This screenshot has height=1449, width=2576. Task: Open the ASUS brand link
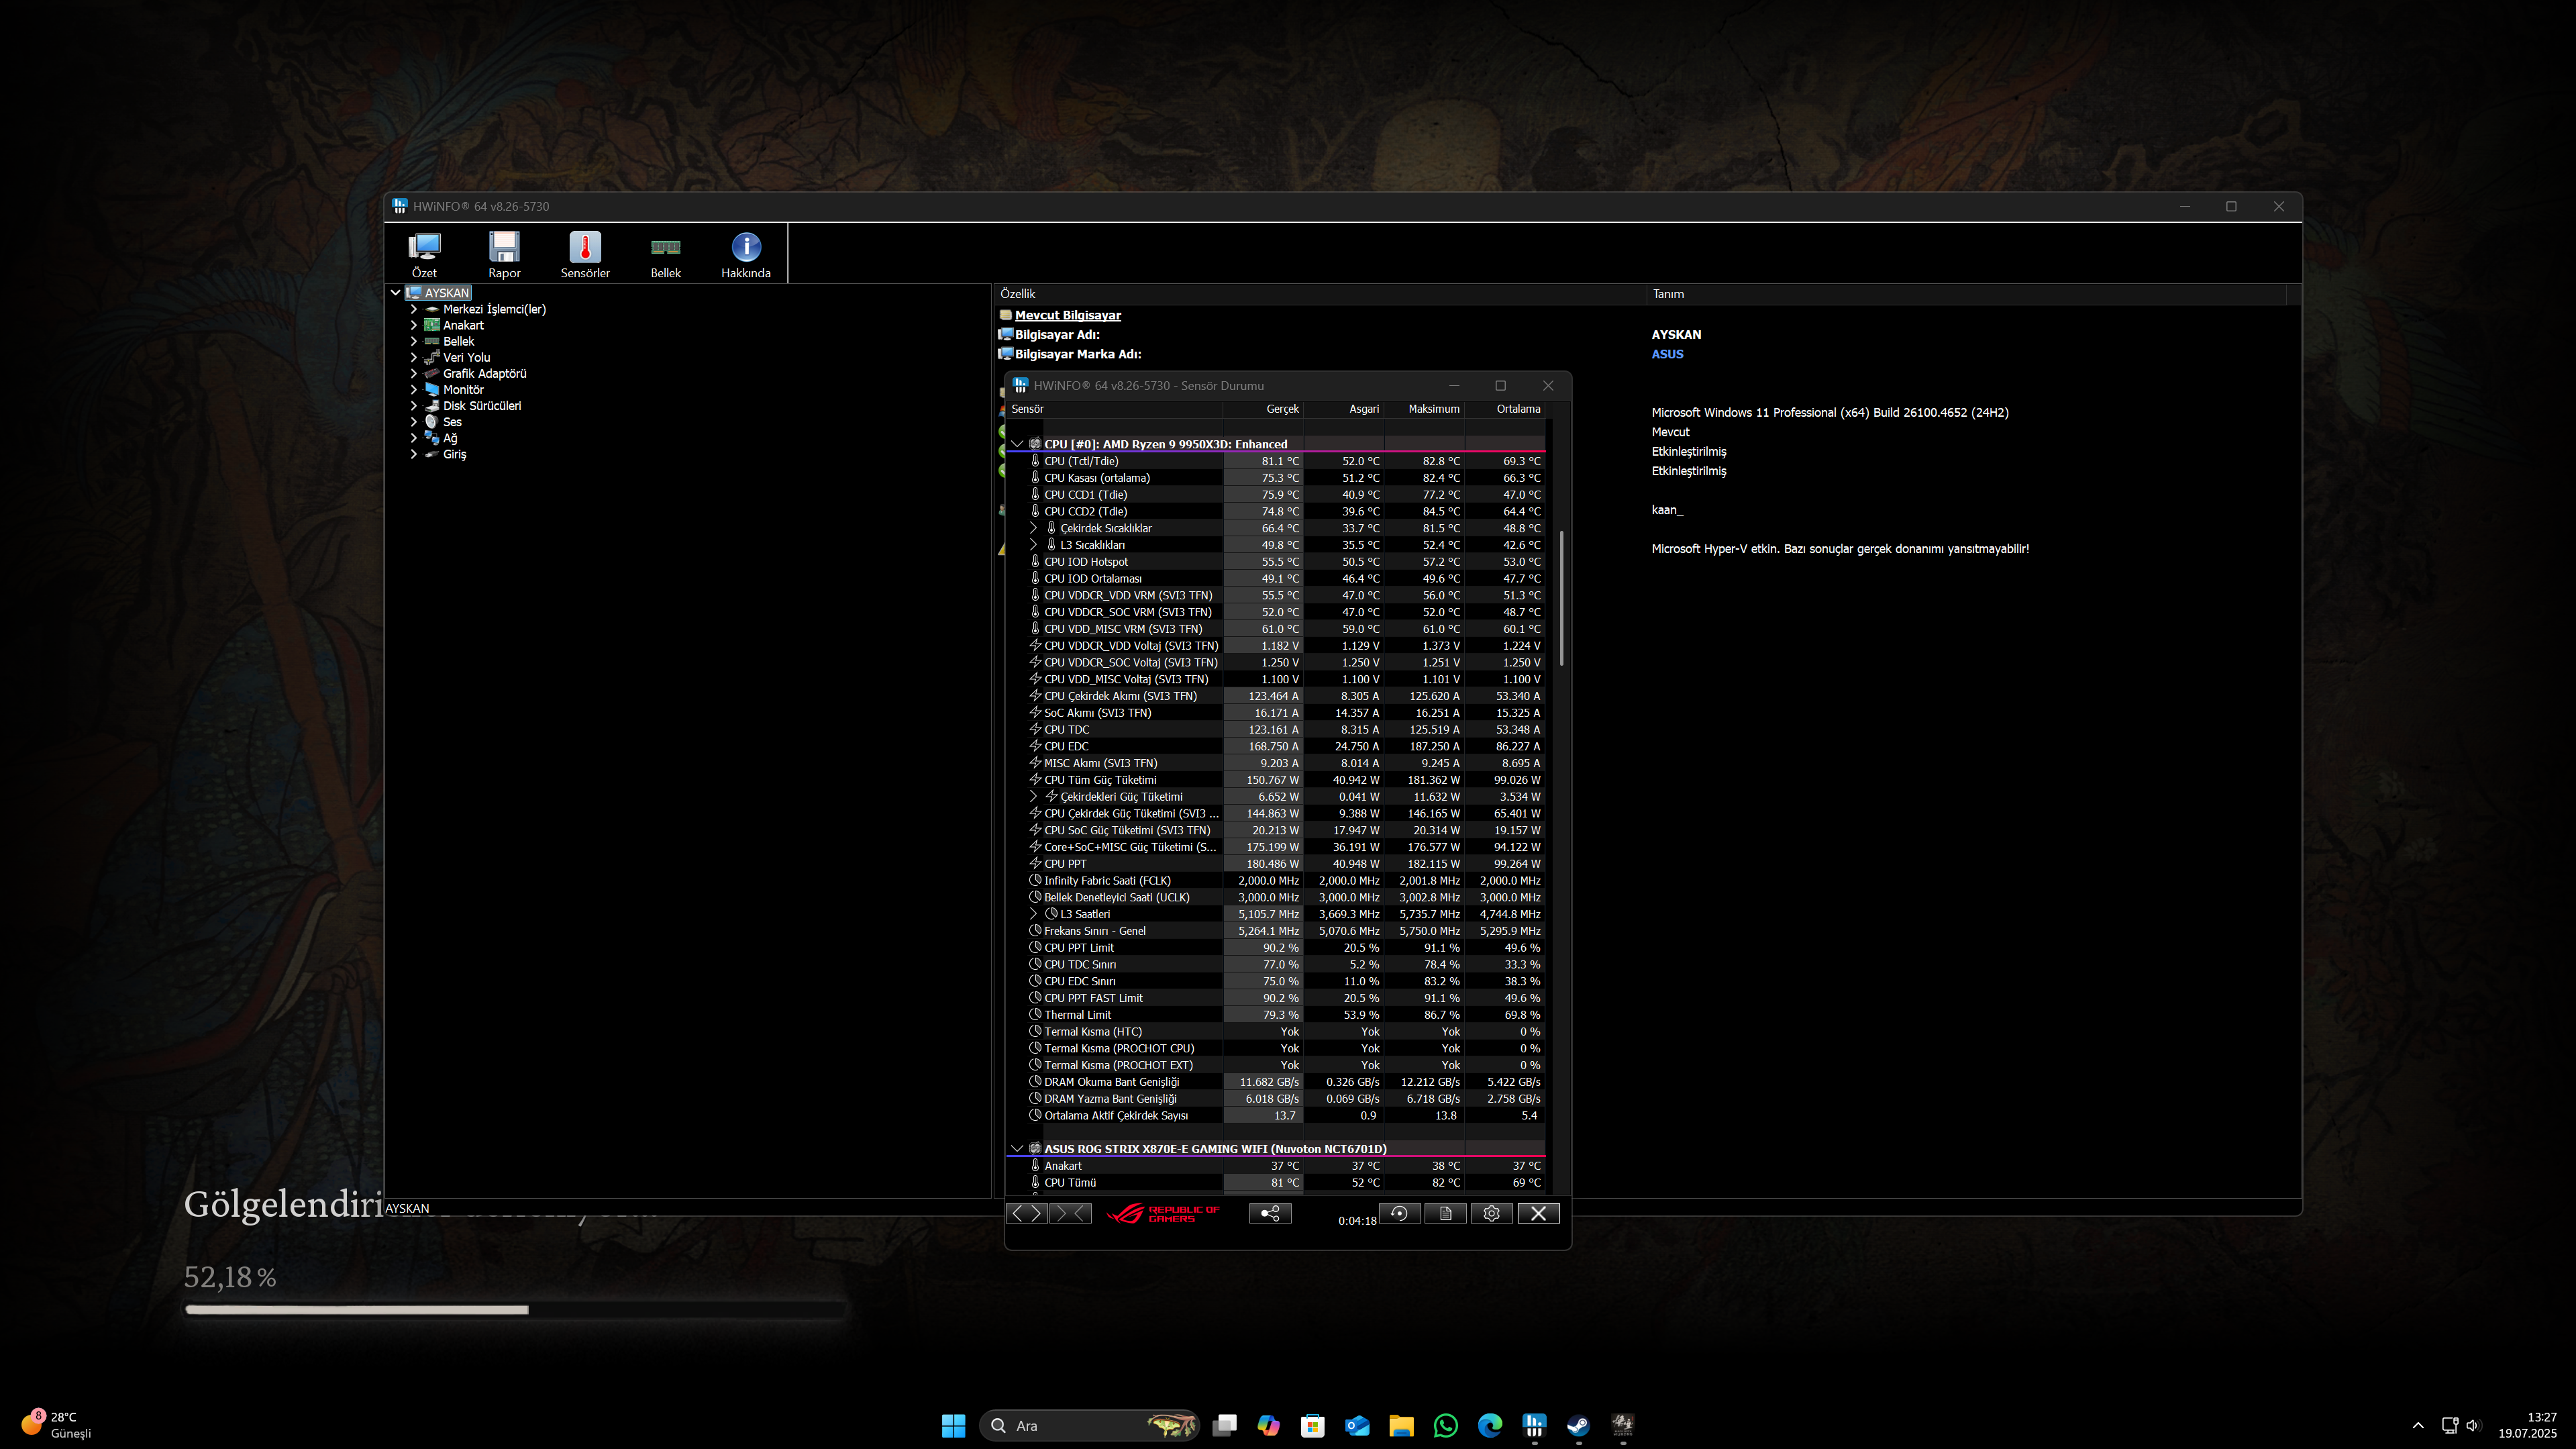(x=1667, y=354)
